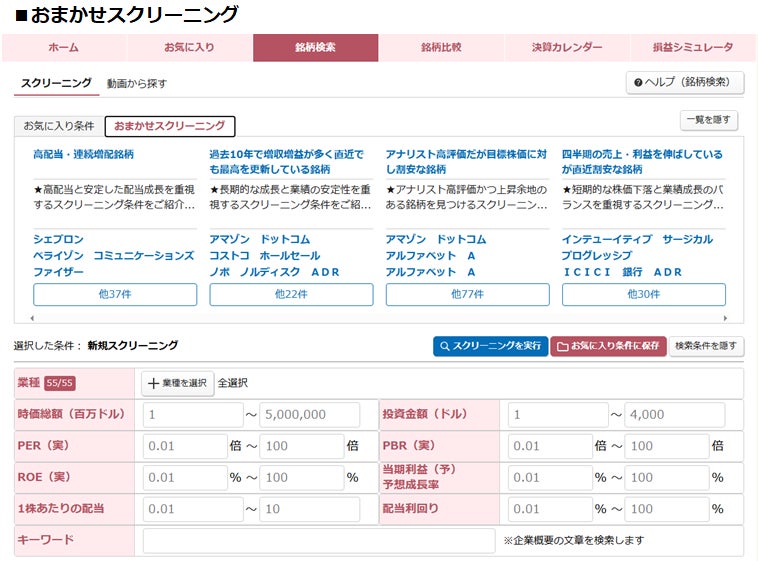Viewport: 758px width, 561px height.
Task: Go to the 損益シミュレータ tab
Action: [x=693, y=47]
